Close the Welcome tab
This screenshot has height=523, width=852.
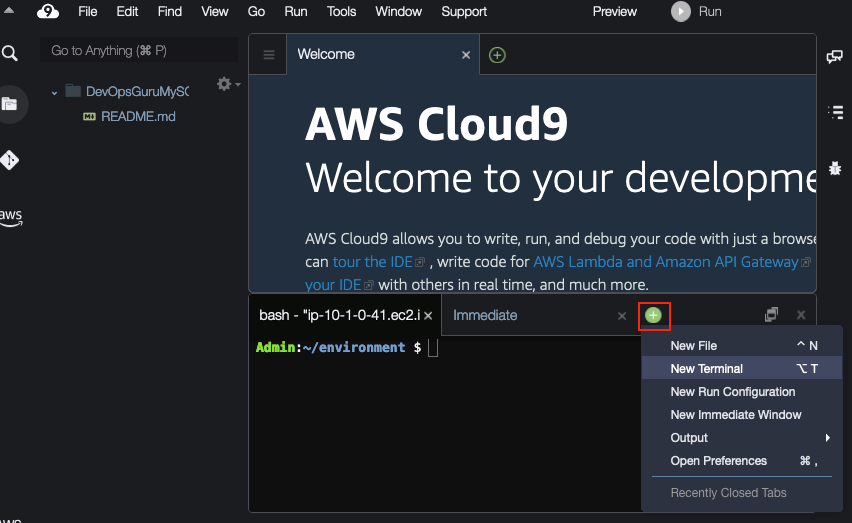pyautogui.click(x=466, y=55)
